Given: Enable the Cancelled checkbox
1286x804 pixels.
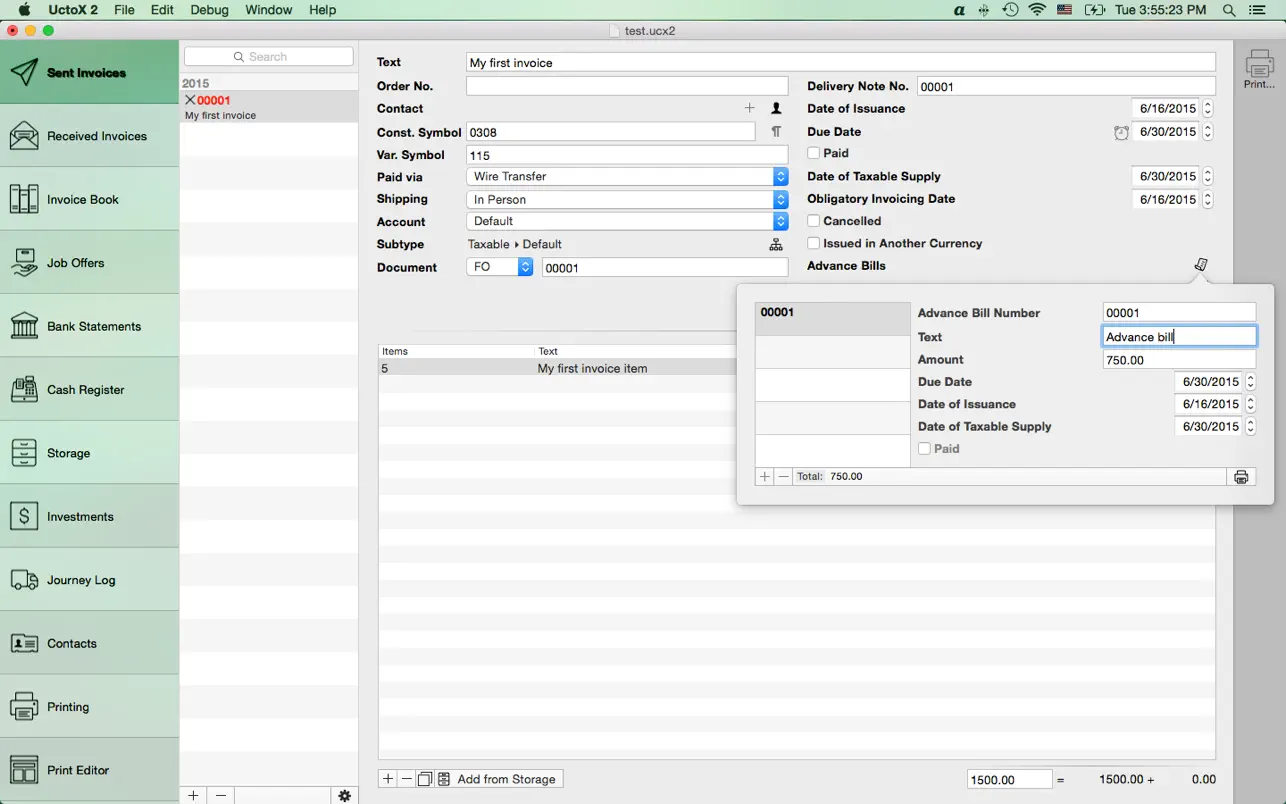Looking at the screenshot, I should pos(814,221).
